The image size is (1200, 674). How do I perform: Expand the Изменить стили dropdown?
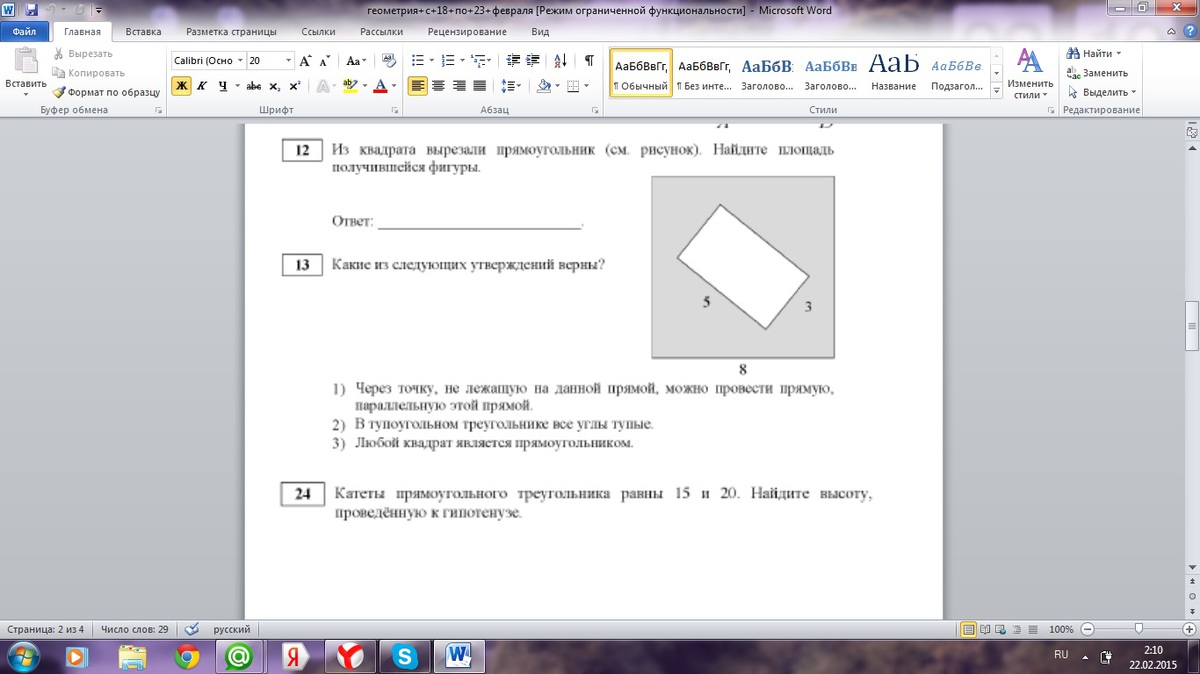[1029, 75]
